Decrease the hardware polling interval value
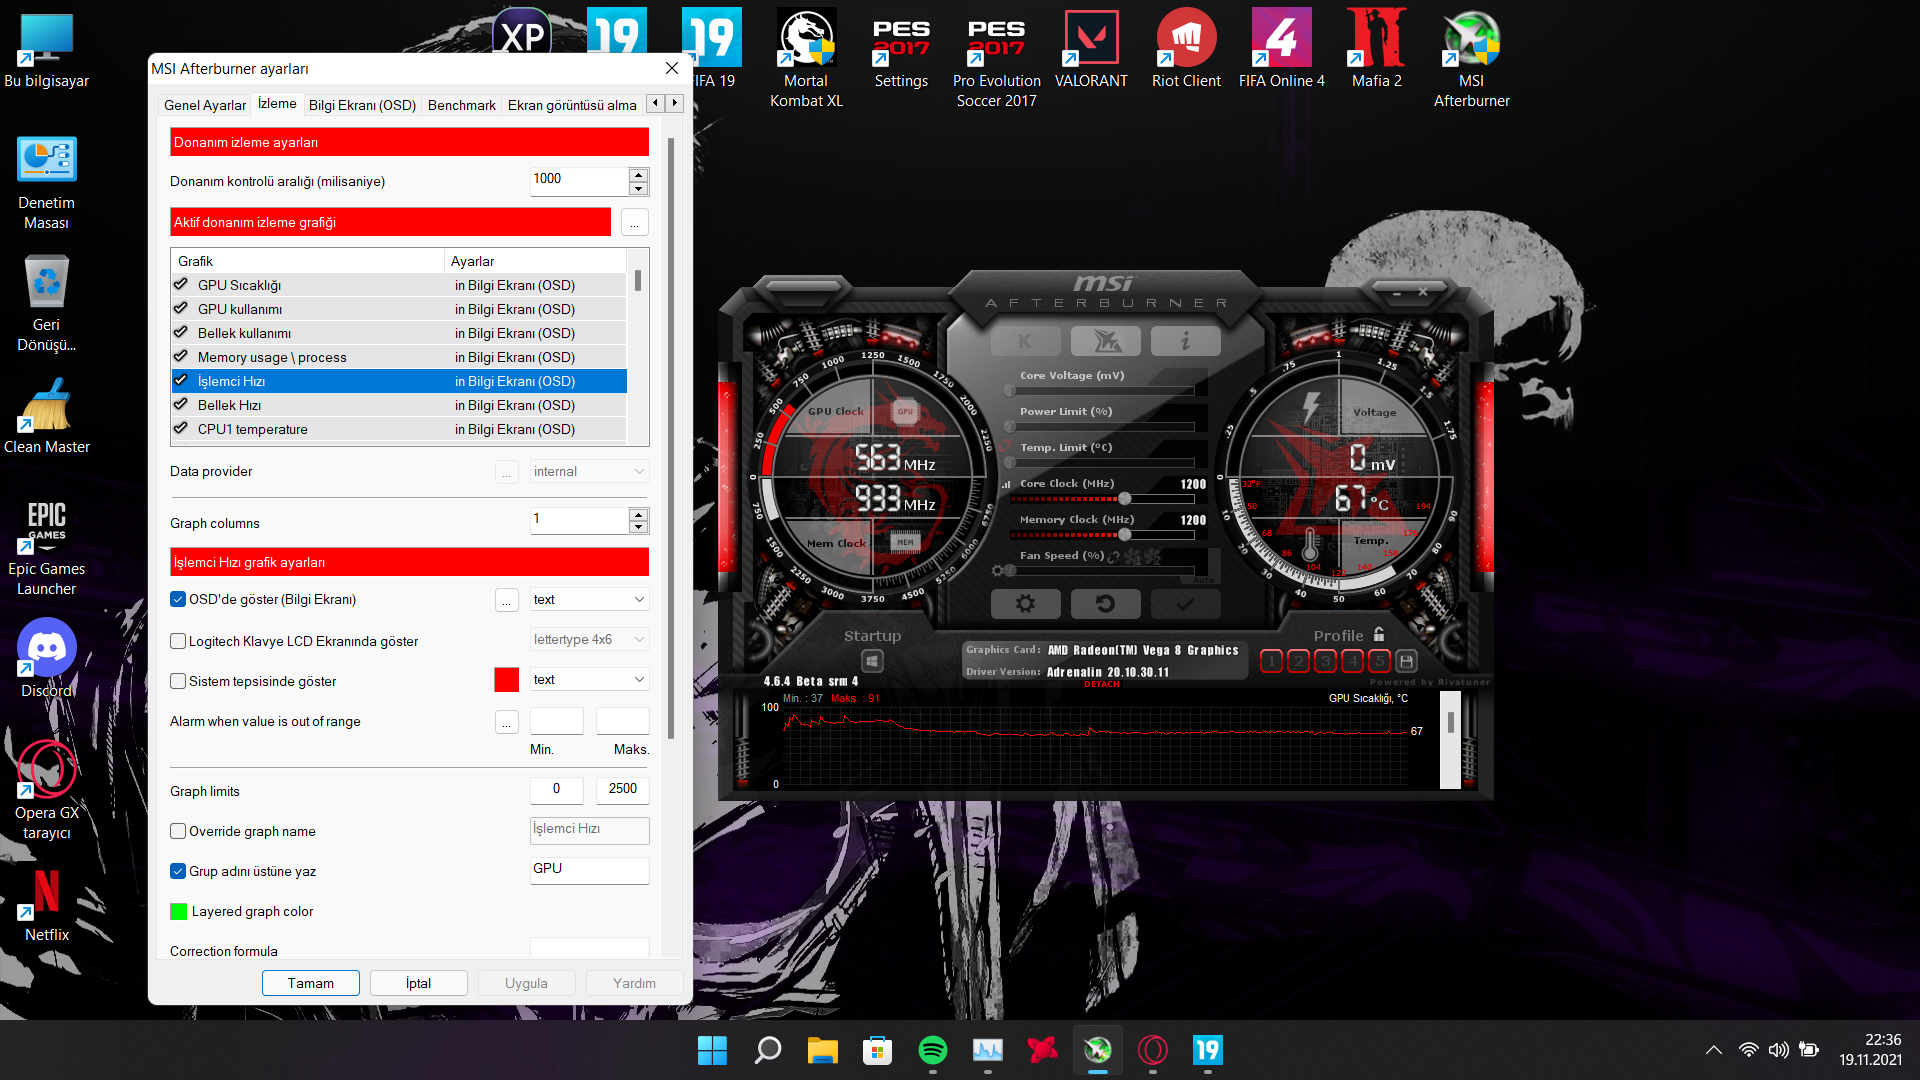The image size is (1920, 1080). pos(639,188)
